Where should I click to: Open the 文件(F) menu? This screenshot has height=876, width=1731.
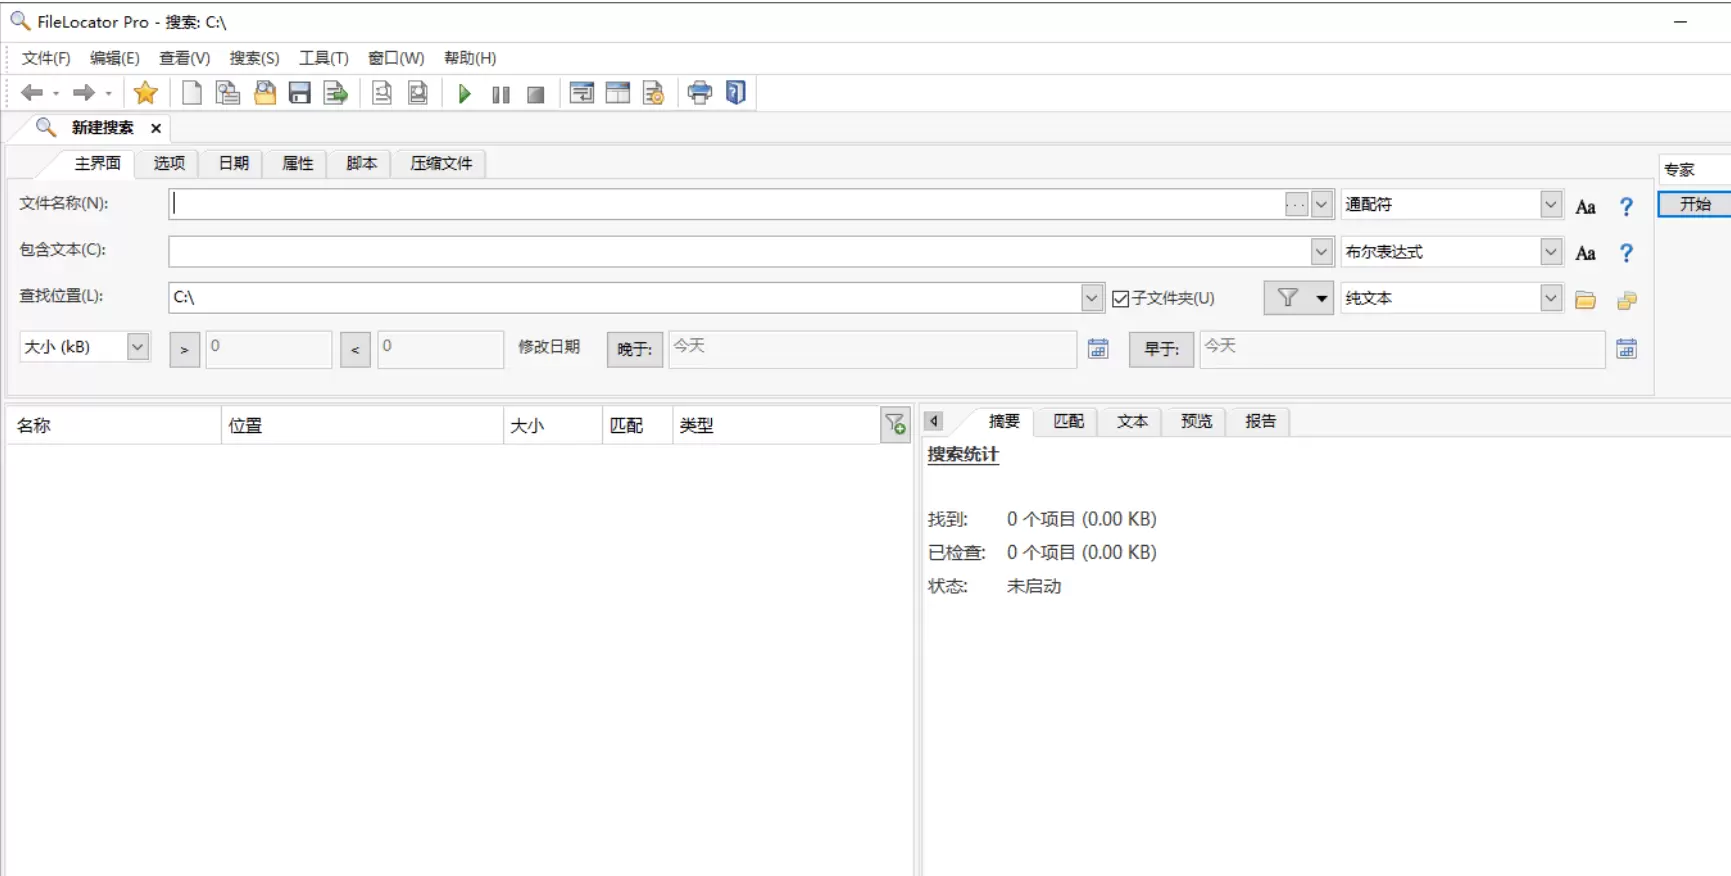tap(46, 58)
